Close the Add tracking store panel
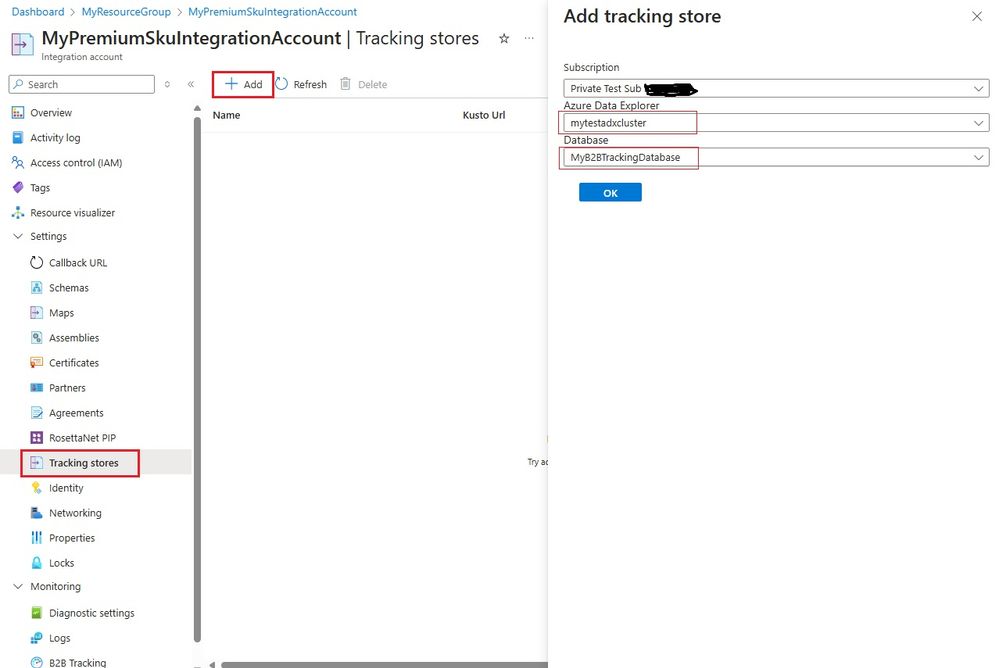The width and height of the screenshot is (999, 668). point(977,17)
